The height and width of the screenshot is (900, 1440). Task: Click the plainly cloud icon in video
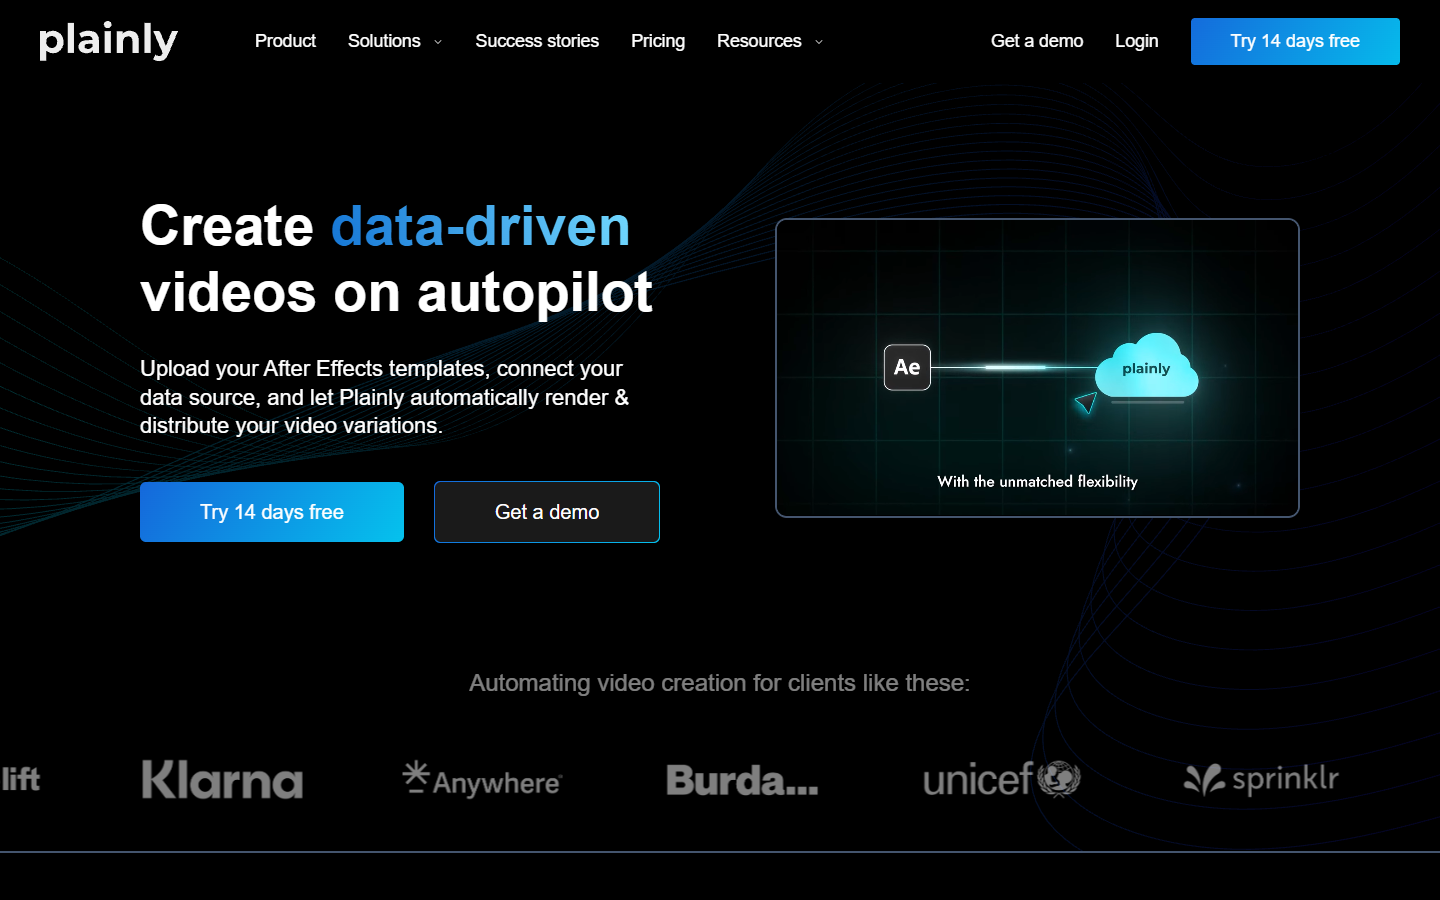pos(1146,366)
